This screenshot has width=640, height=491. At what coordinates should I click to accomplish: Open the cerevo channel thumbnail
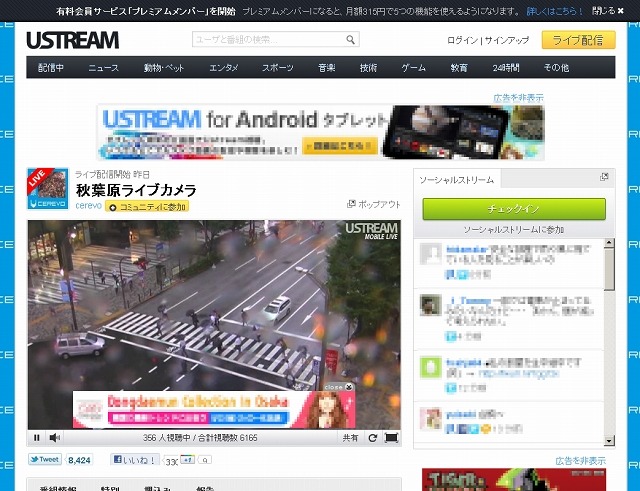pos(48,189)
